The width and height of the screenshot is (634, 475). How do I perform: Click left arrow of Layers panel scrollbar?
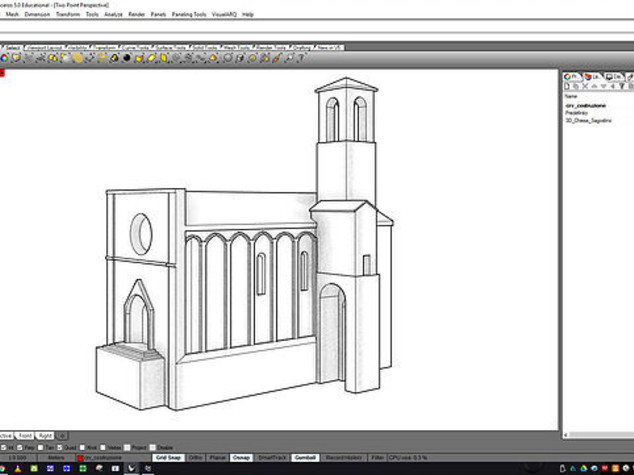pyautogui.click(x=566, y=435)
